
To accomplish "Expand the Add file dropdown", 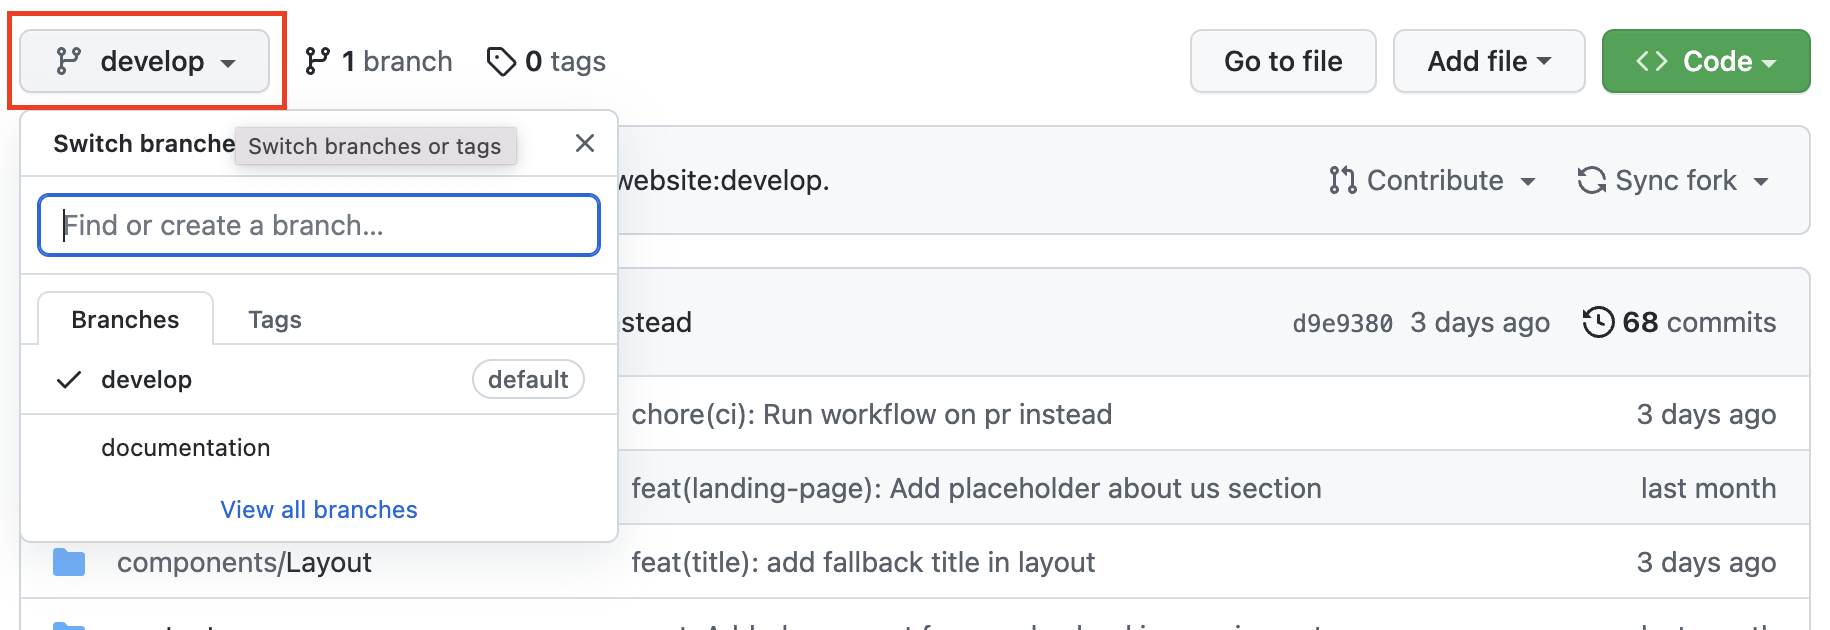I will 1489,61.
